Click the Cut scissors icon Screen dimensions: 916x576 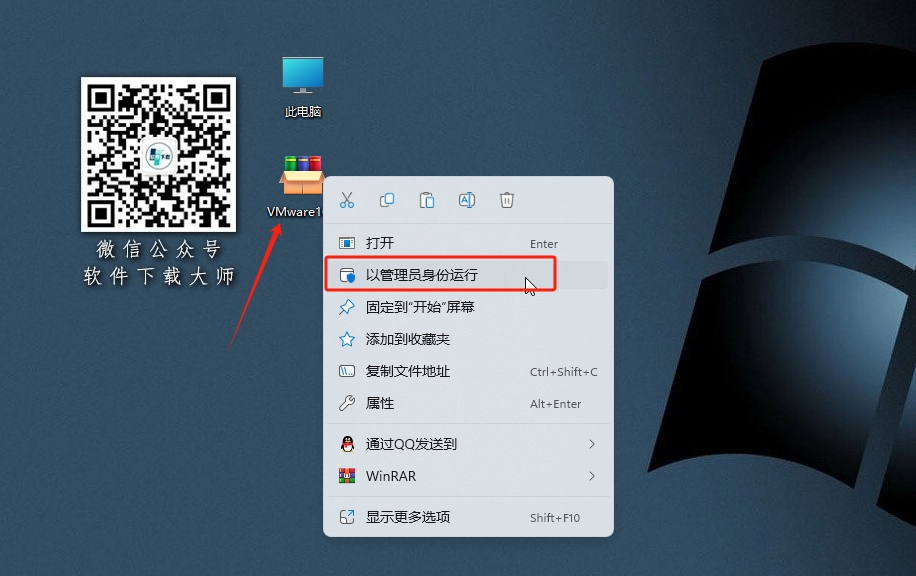coord(347,200)
